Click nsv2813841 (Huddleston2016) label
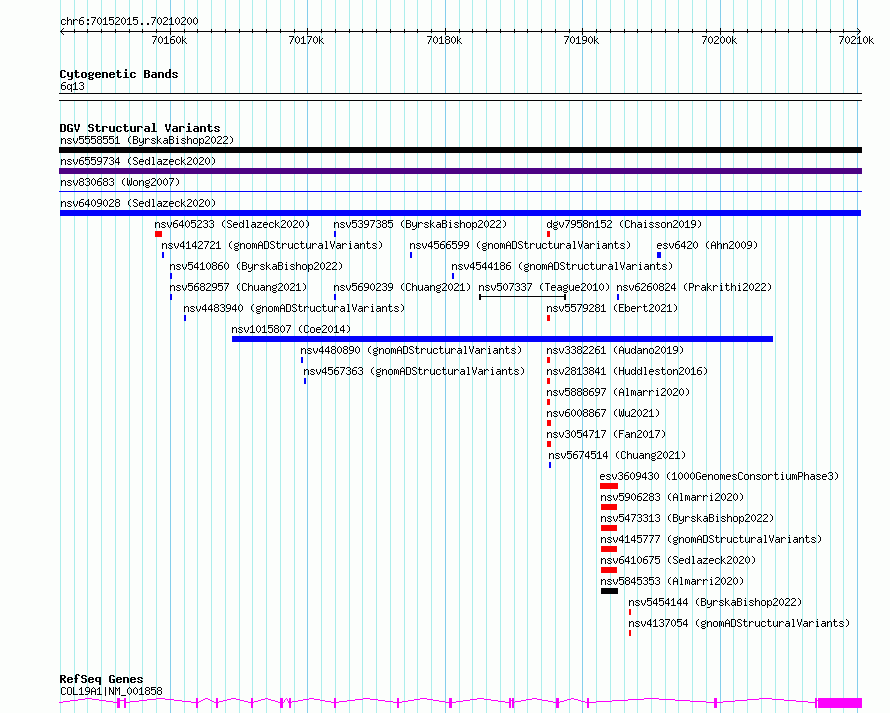 627,371
